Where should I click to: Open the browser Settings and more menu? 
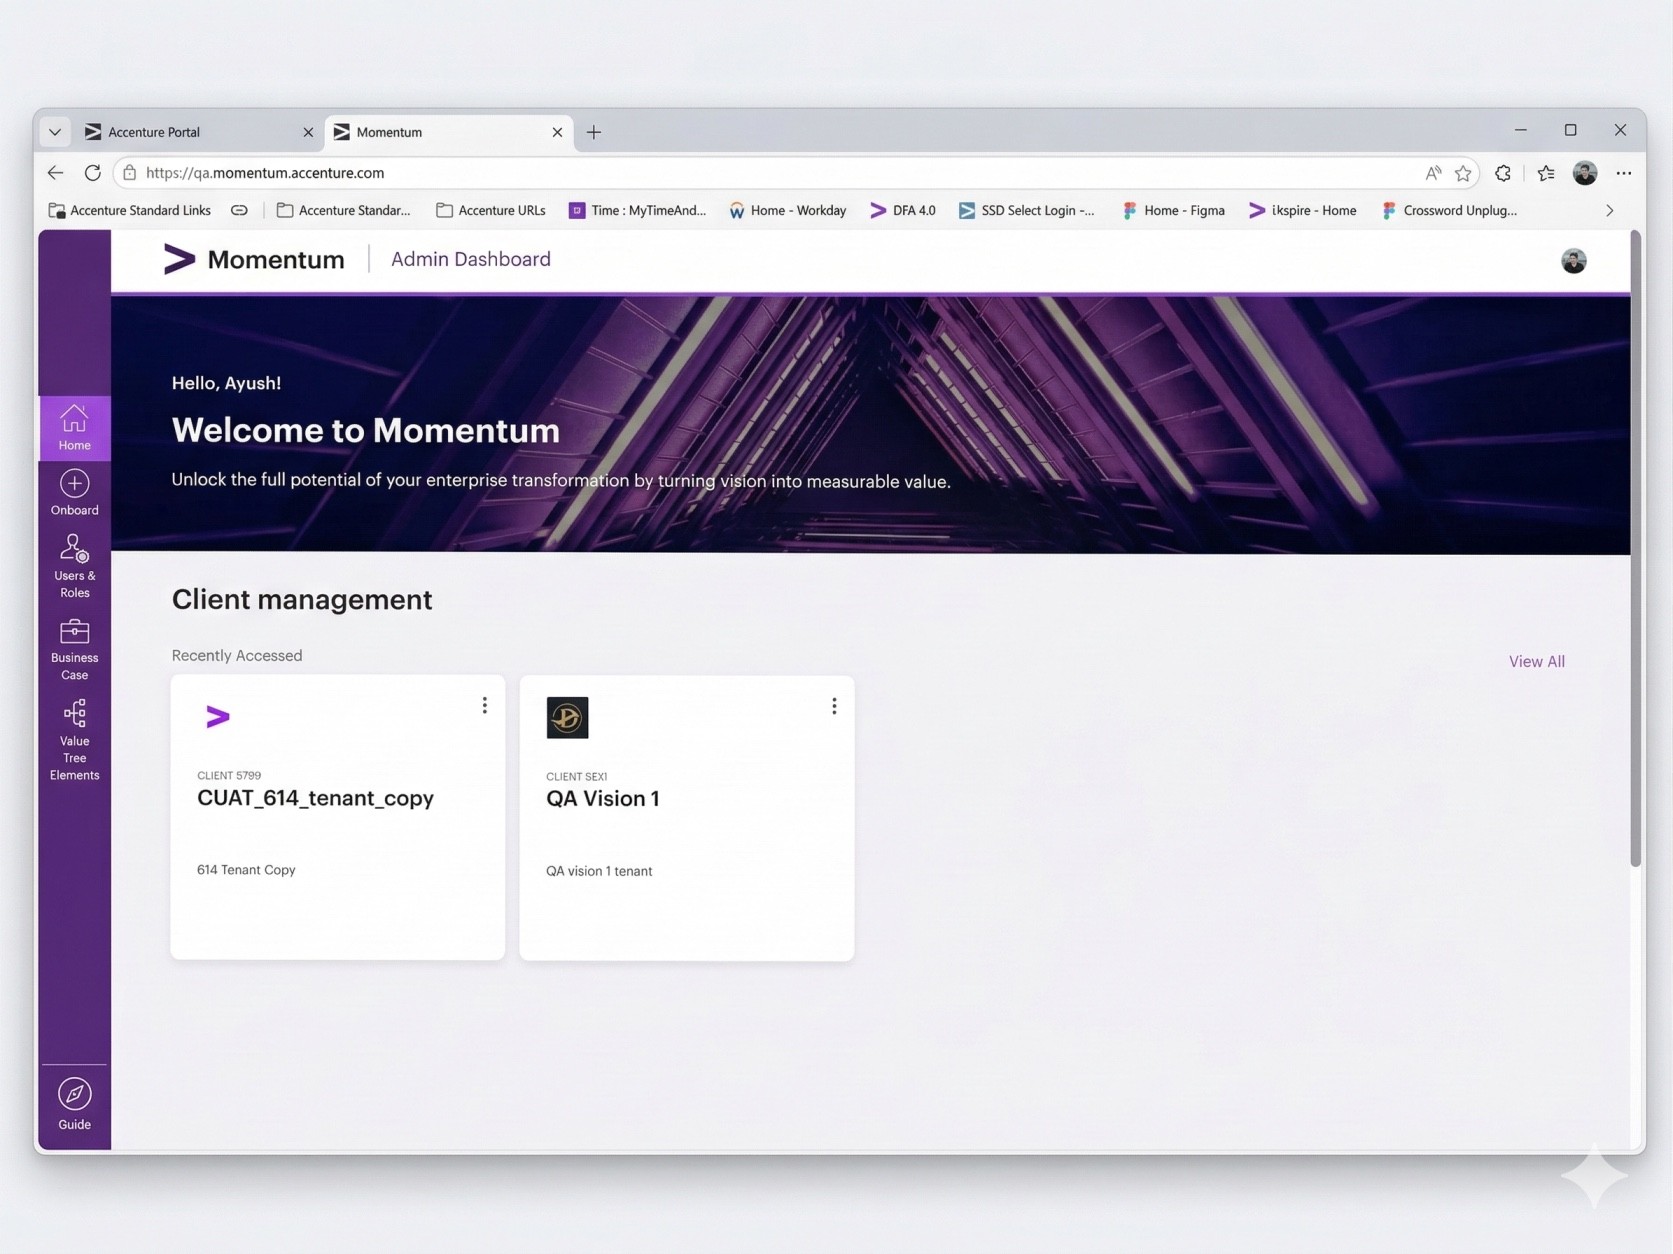[1624, 173]
